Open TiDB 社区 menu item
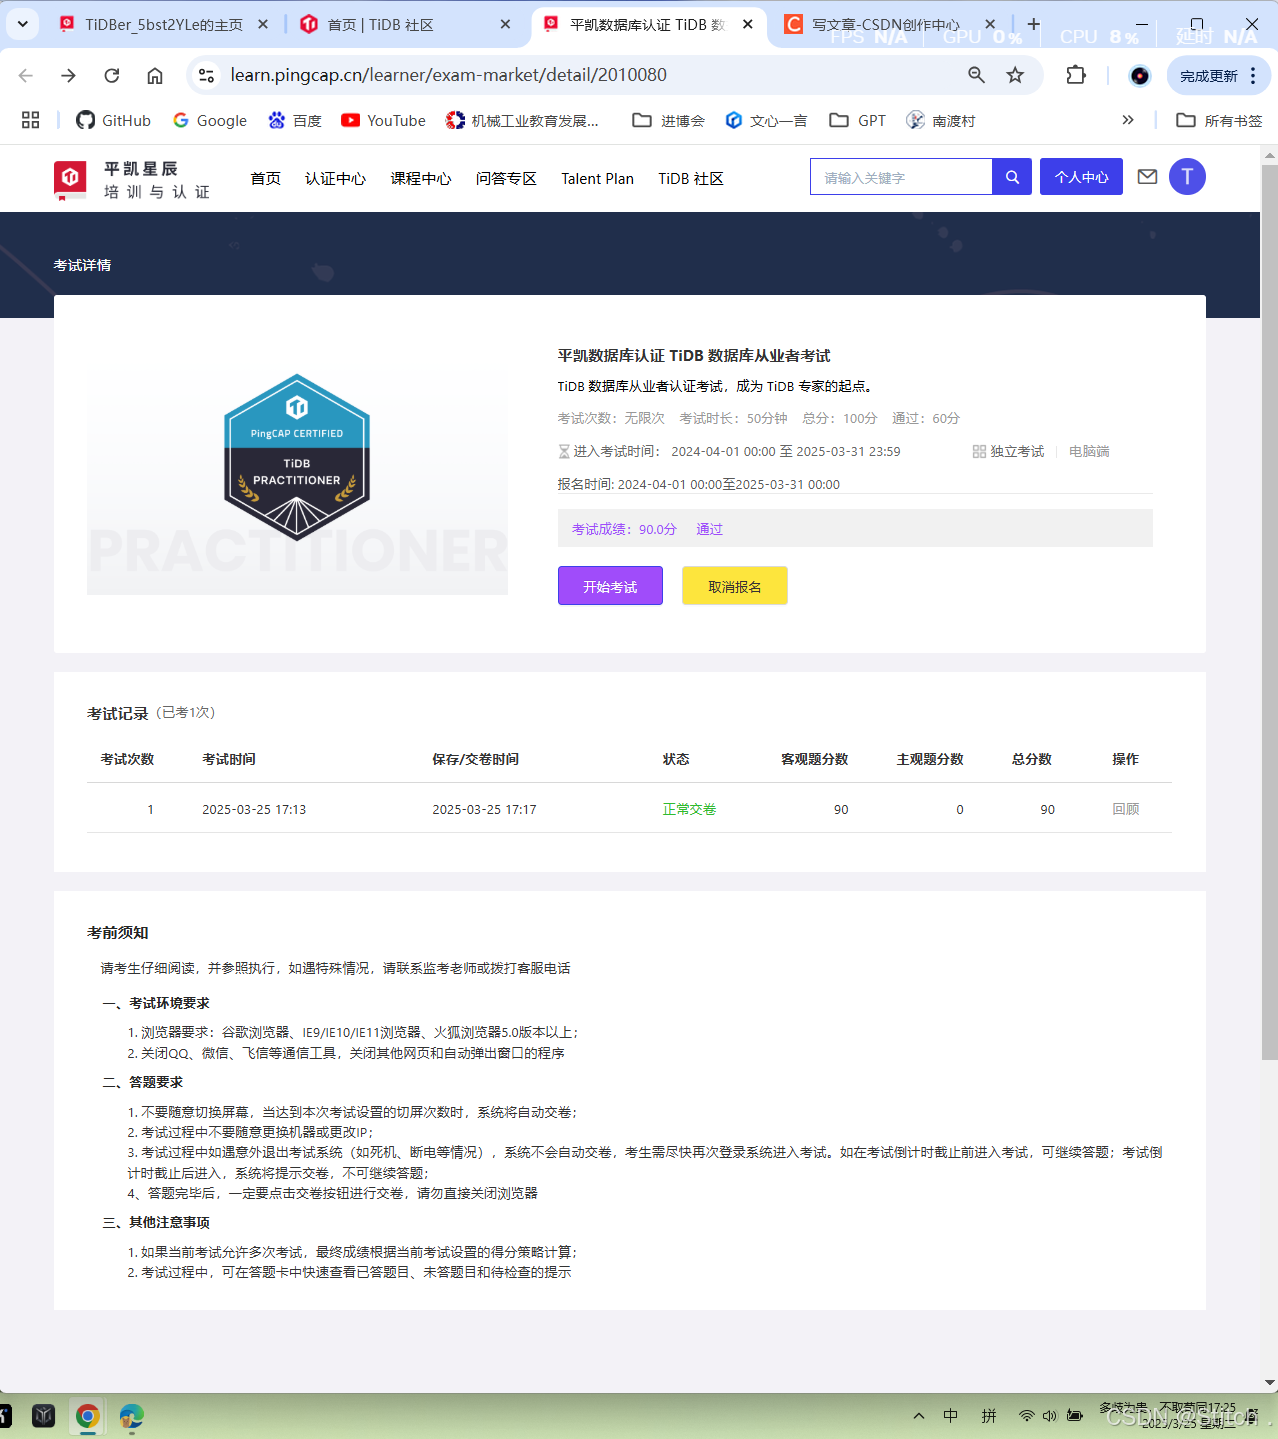This screenshot has height=1439, width=1278. 690,178
